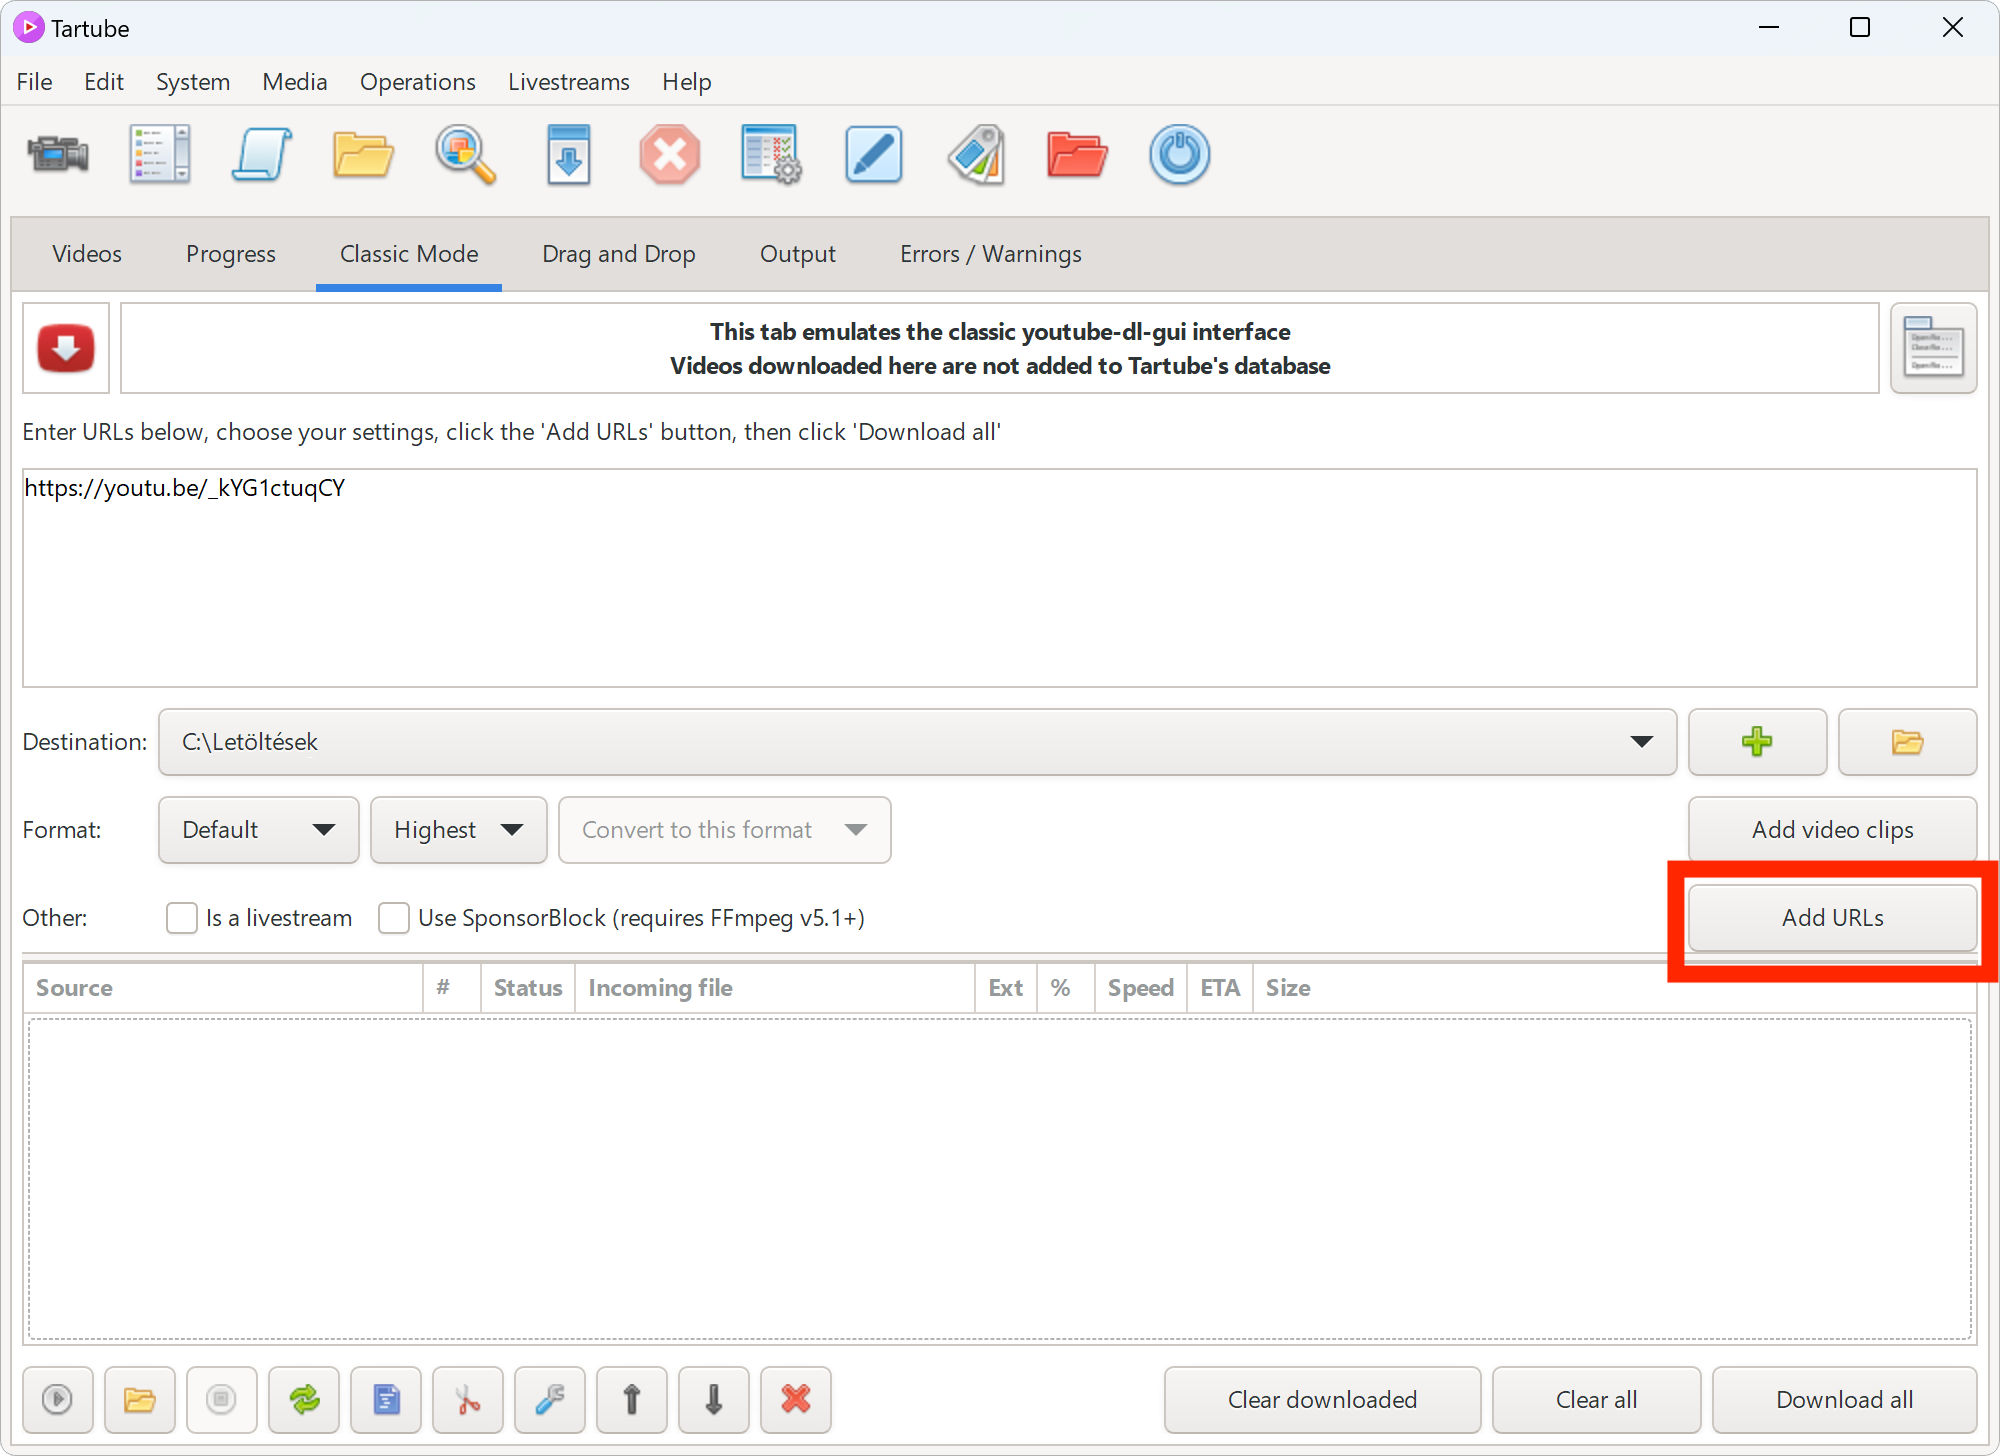Enable the Use SponsorBlock checkbox
2000x1456 pixels.
(x=394, y=918)
